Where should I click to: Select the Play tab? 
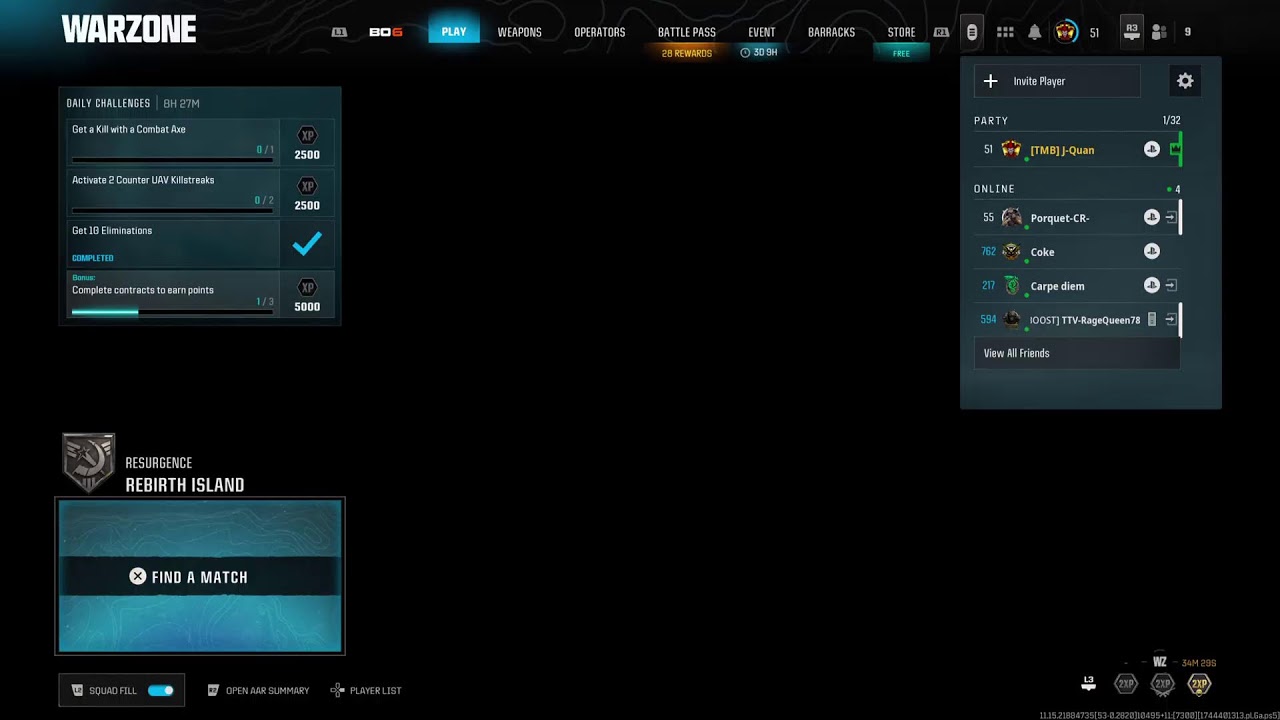(454, 32)
